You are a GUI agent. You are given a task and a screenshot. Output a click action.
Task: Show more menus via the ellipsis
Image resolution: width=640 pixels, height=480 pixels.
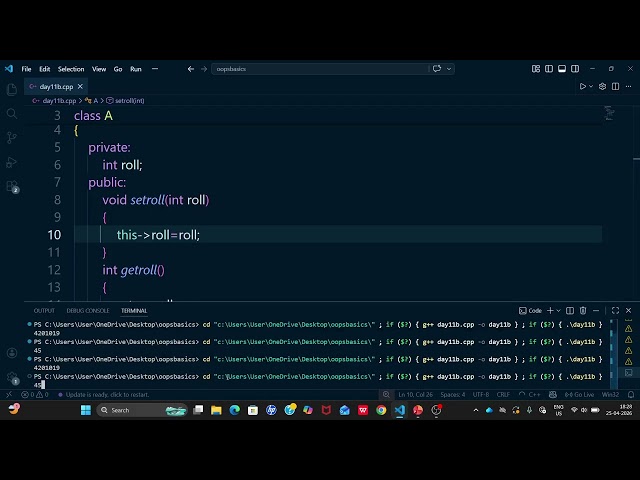[x=155, y=69]
